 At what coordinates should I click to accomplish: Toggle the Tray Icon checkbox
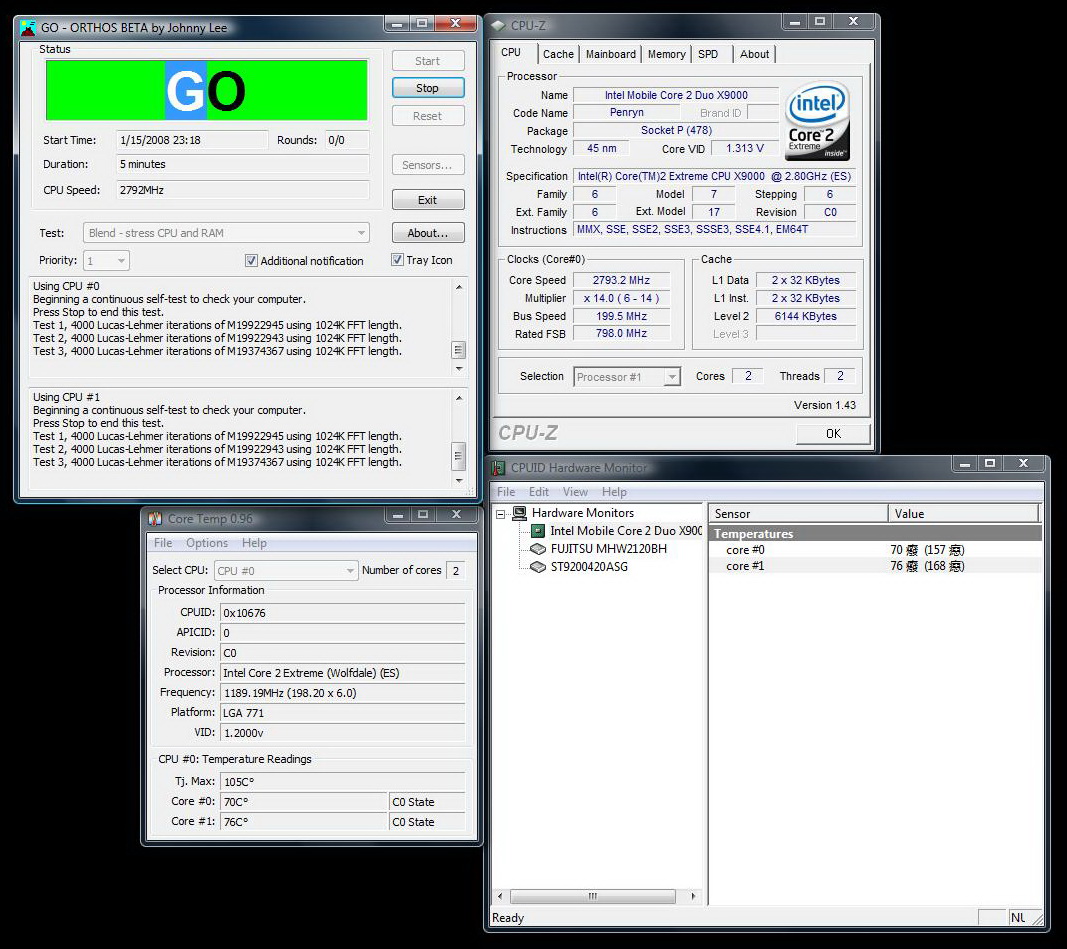[x=397, y=260]
